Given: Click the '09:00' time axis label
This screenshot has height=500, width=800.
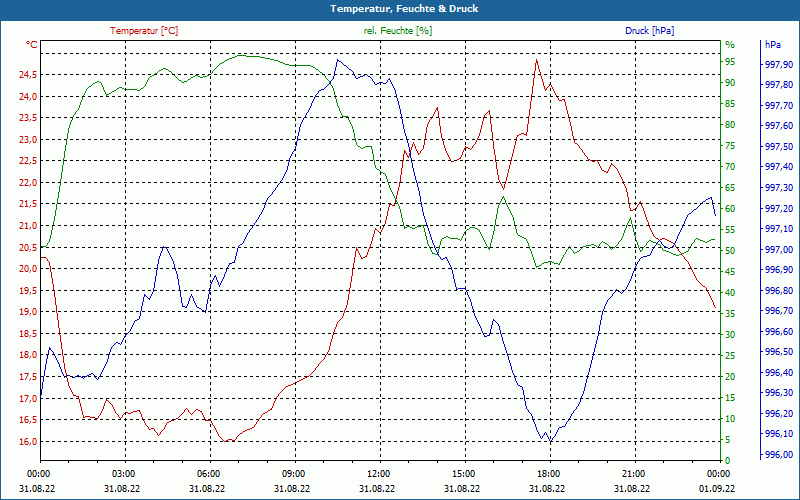Looking at the screenshot, I should pyautogui.click(x=292, y=474).
